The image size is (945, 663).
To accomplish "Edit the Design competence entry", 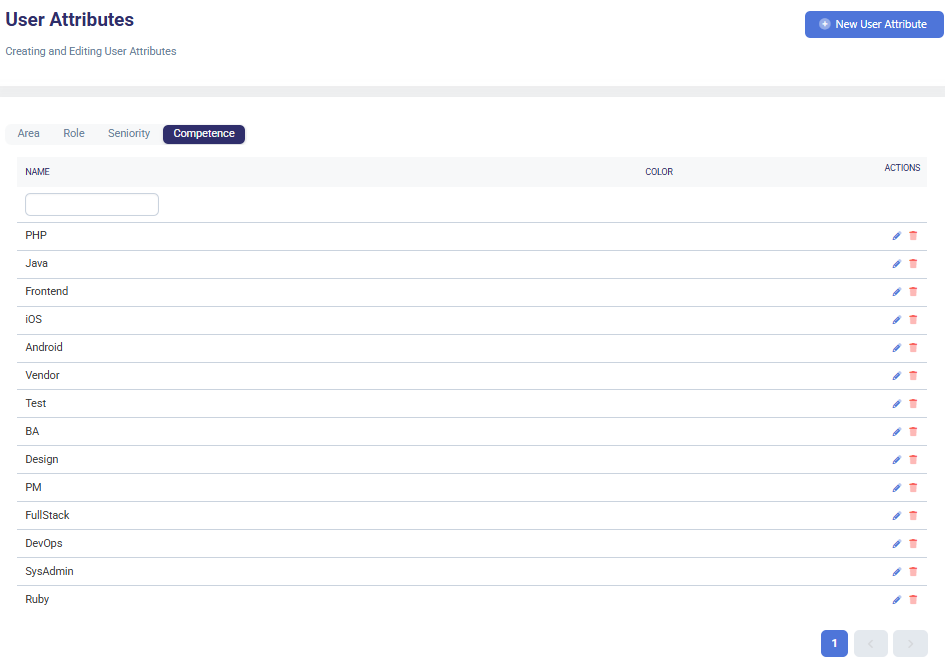I will [896, 460].
